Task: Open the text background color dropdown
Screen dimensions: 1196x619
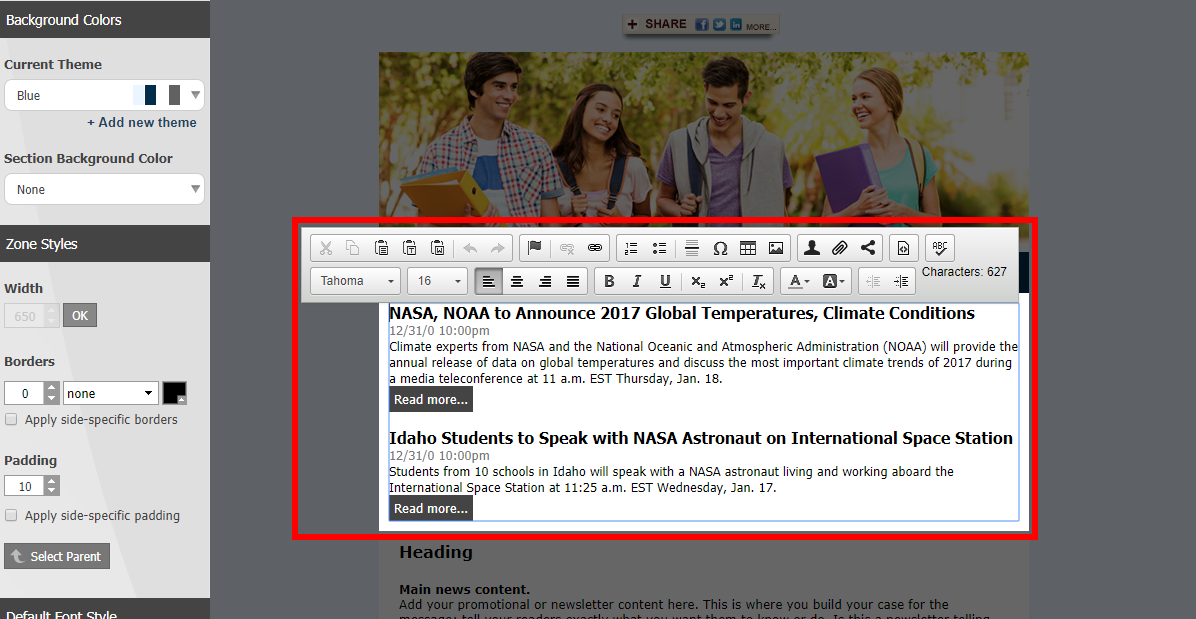Action: (834, 281)
